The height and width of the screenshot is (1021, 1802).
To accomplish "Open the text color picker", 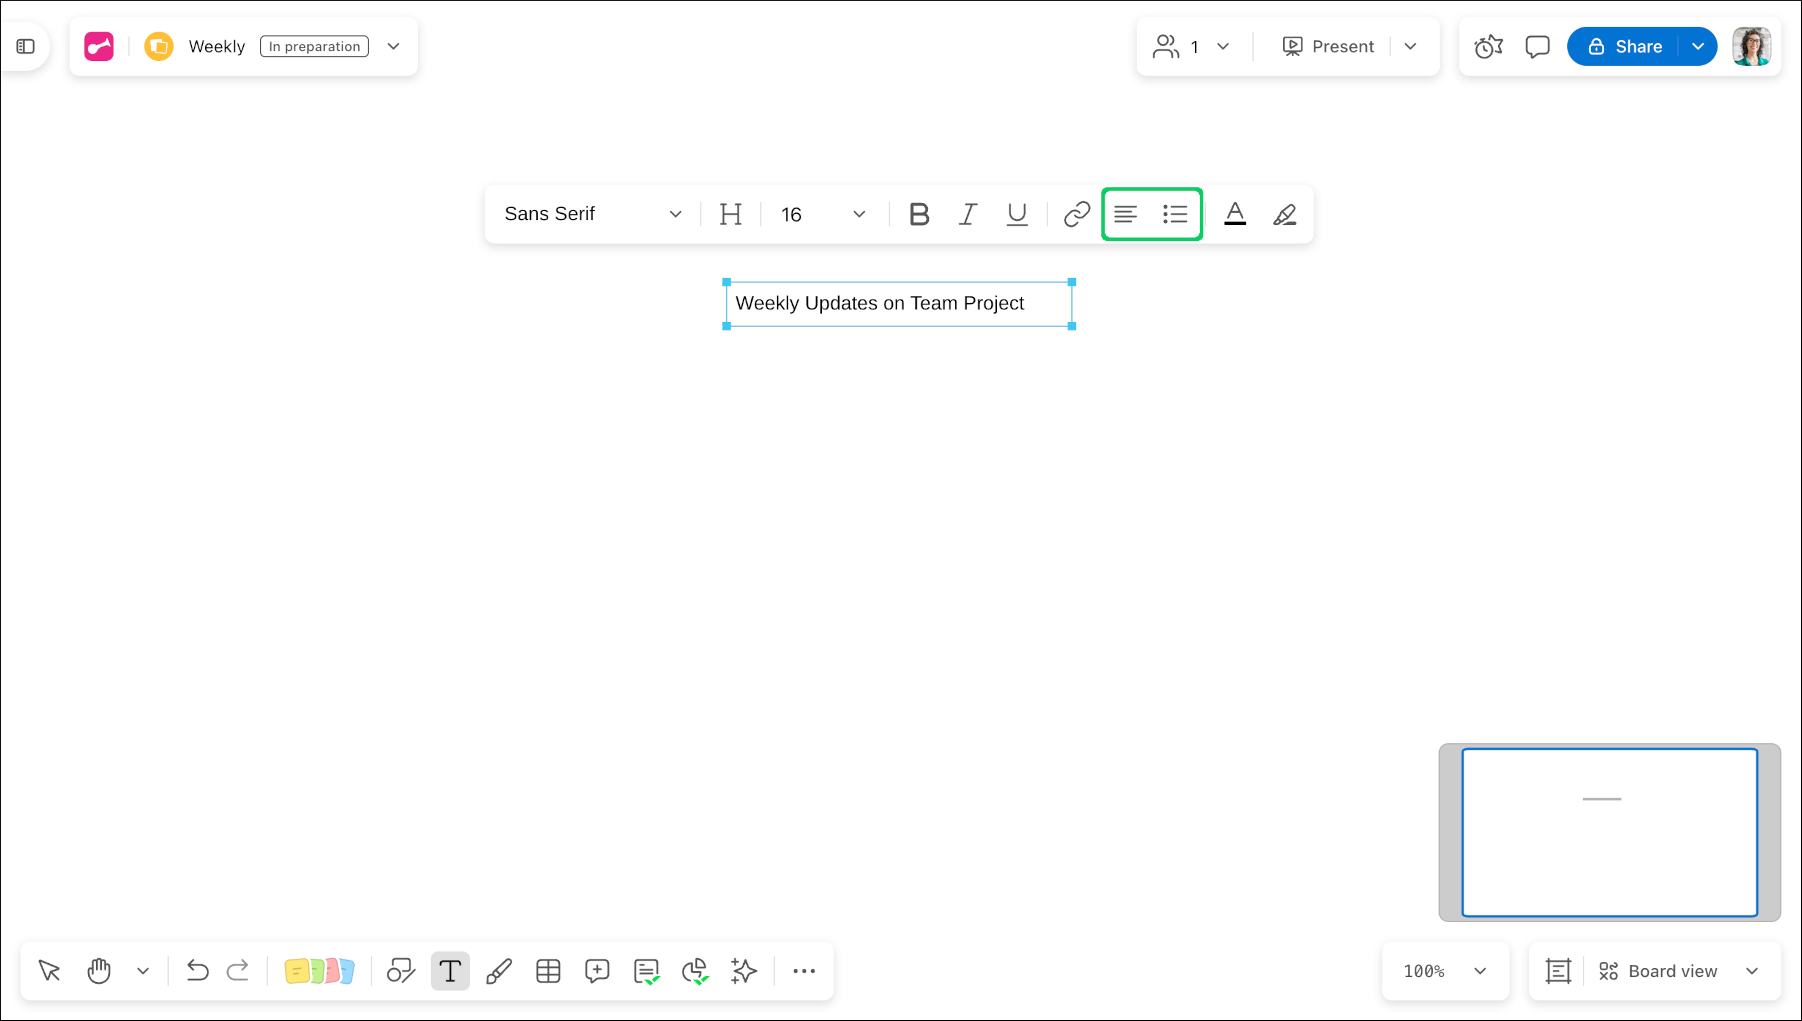I will (1235, 214).
